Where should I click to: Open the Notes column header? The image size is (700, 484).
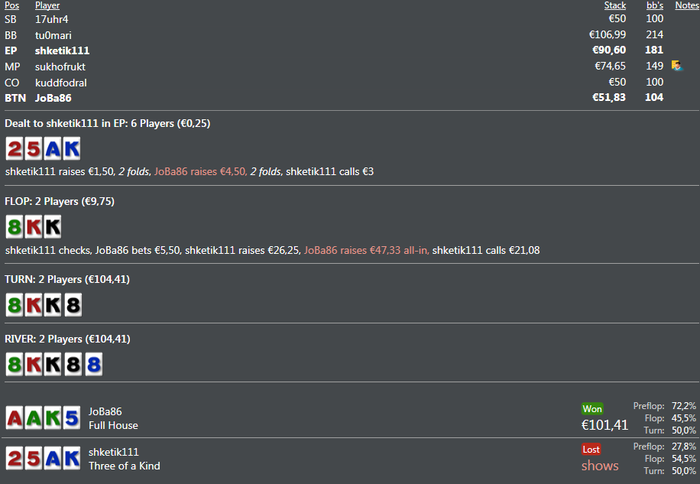(x=686, y=5)
